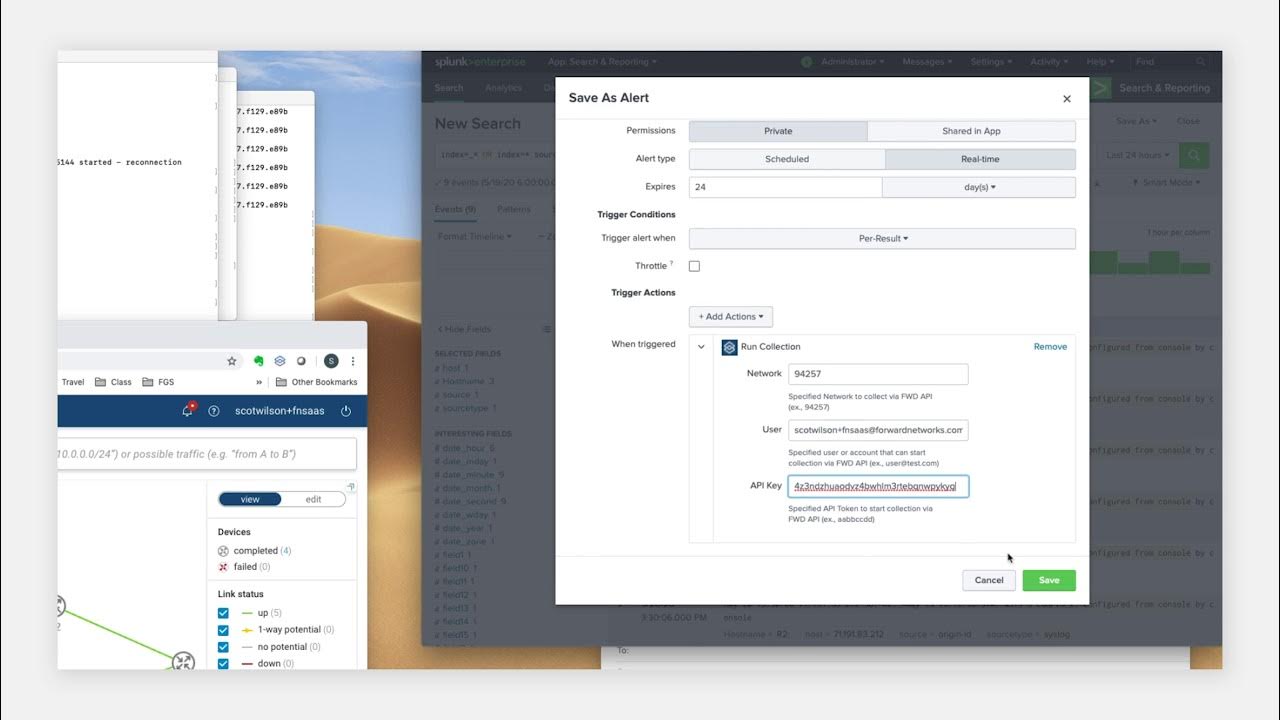Screen dimensions: 1280x720
Task: Open Last 24 hours time picker
Action: coord(1137,155)
